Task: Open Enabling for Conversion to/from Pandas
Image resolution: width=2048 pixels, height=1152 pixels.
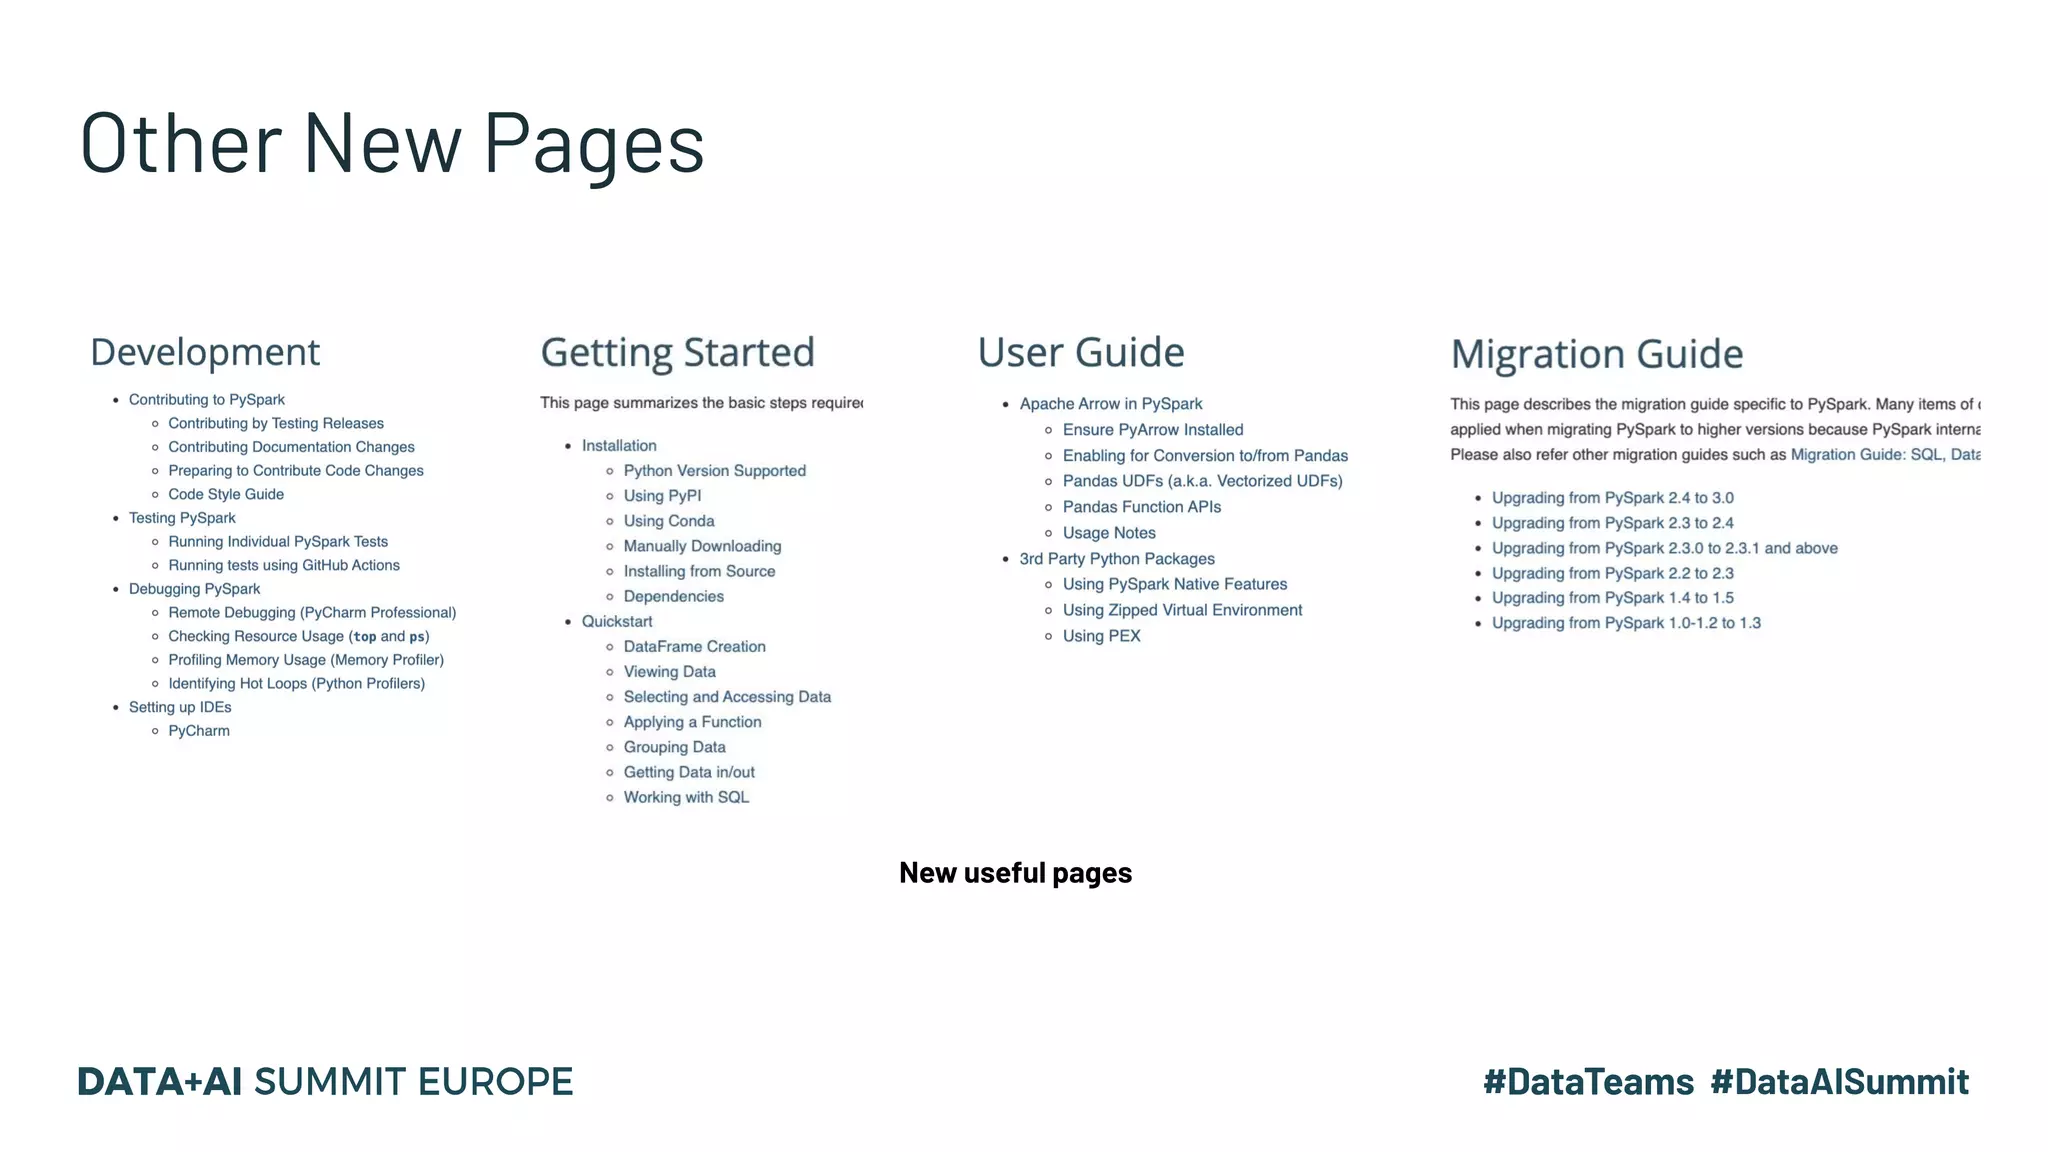Action: tap(1205, 456)
